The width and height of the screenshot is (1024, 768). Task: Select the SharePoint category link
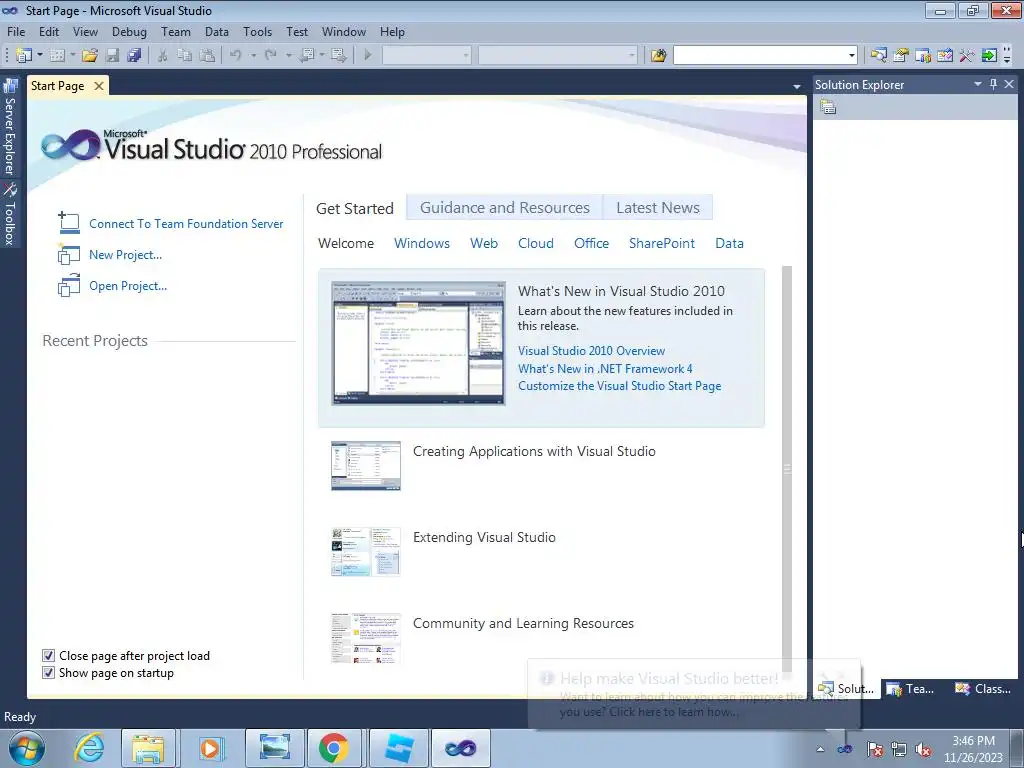coord(662,243)
